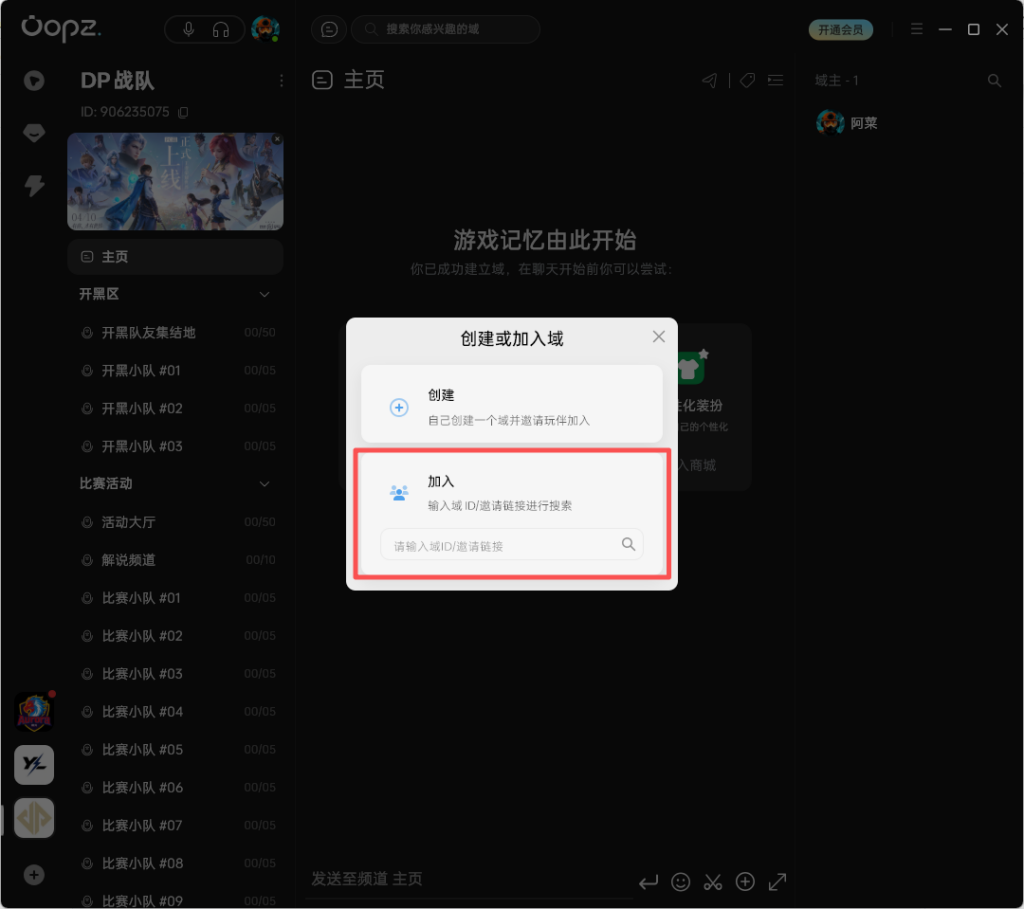Click search magnifier in the join field
The width and height of the screenshot is (1024, 909).
click(x=628, y=544)
